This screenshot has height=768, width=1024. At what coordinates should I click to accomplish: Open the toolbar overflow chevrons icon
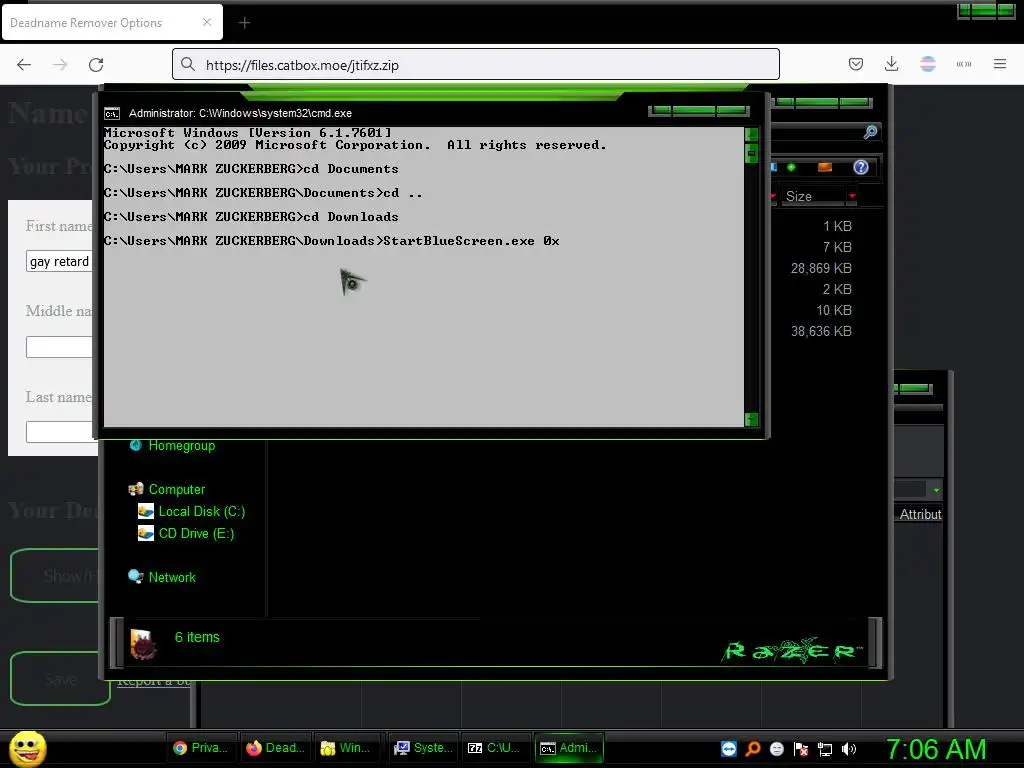(963, 64)
